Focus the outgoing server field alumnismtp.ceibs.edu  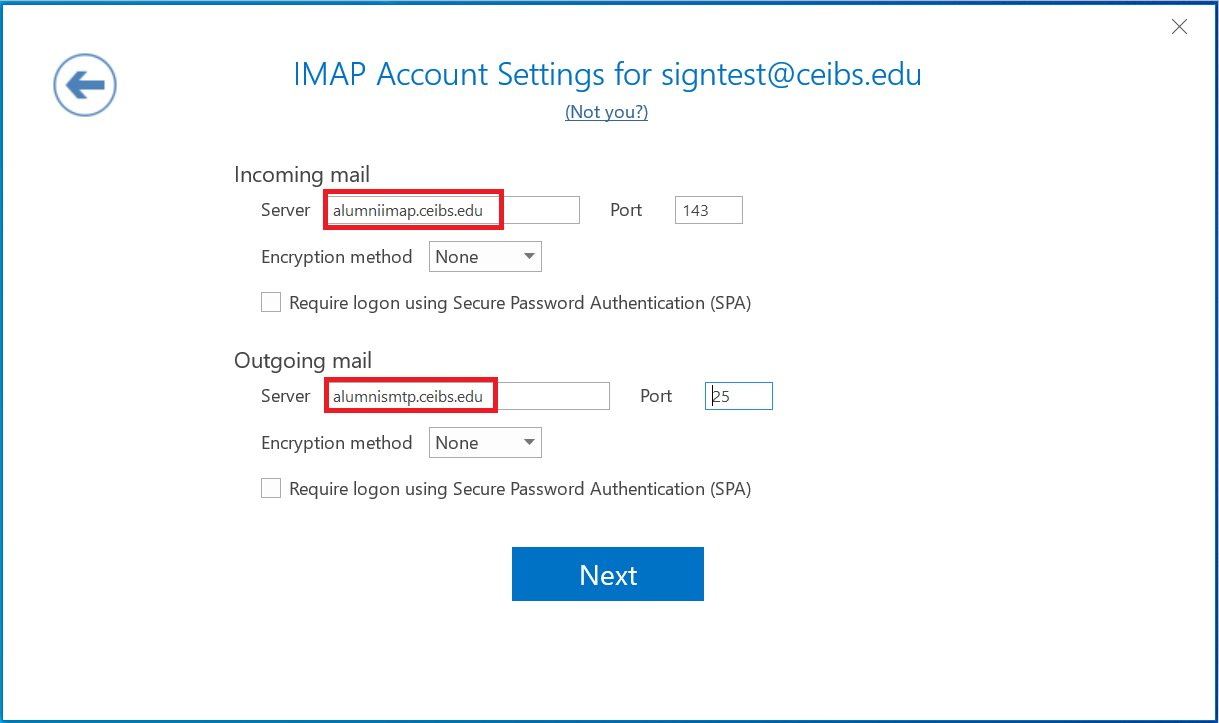(x=468, y=396)
